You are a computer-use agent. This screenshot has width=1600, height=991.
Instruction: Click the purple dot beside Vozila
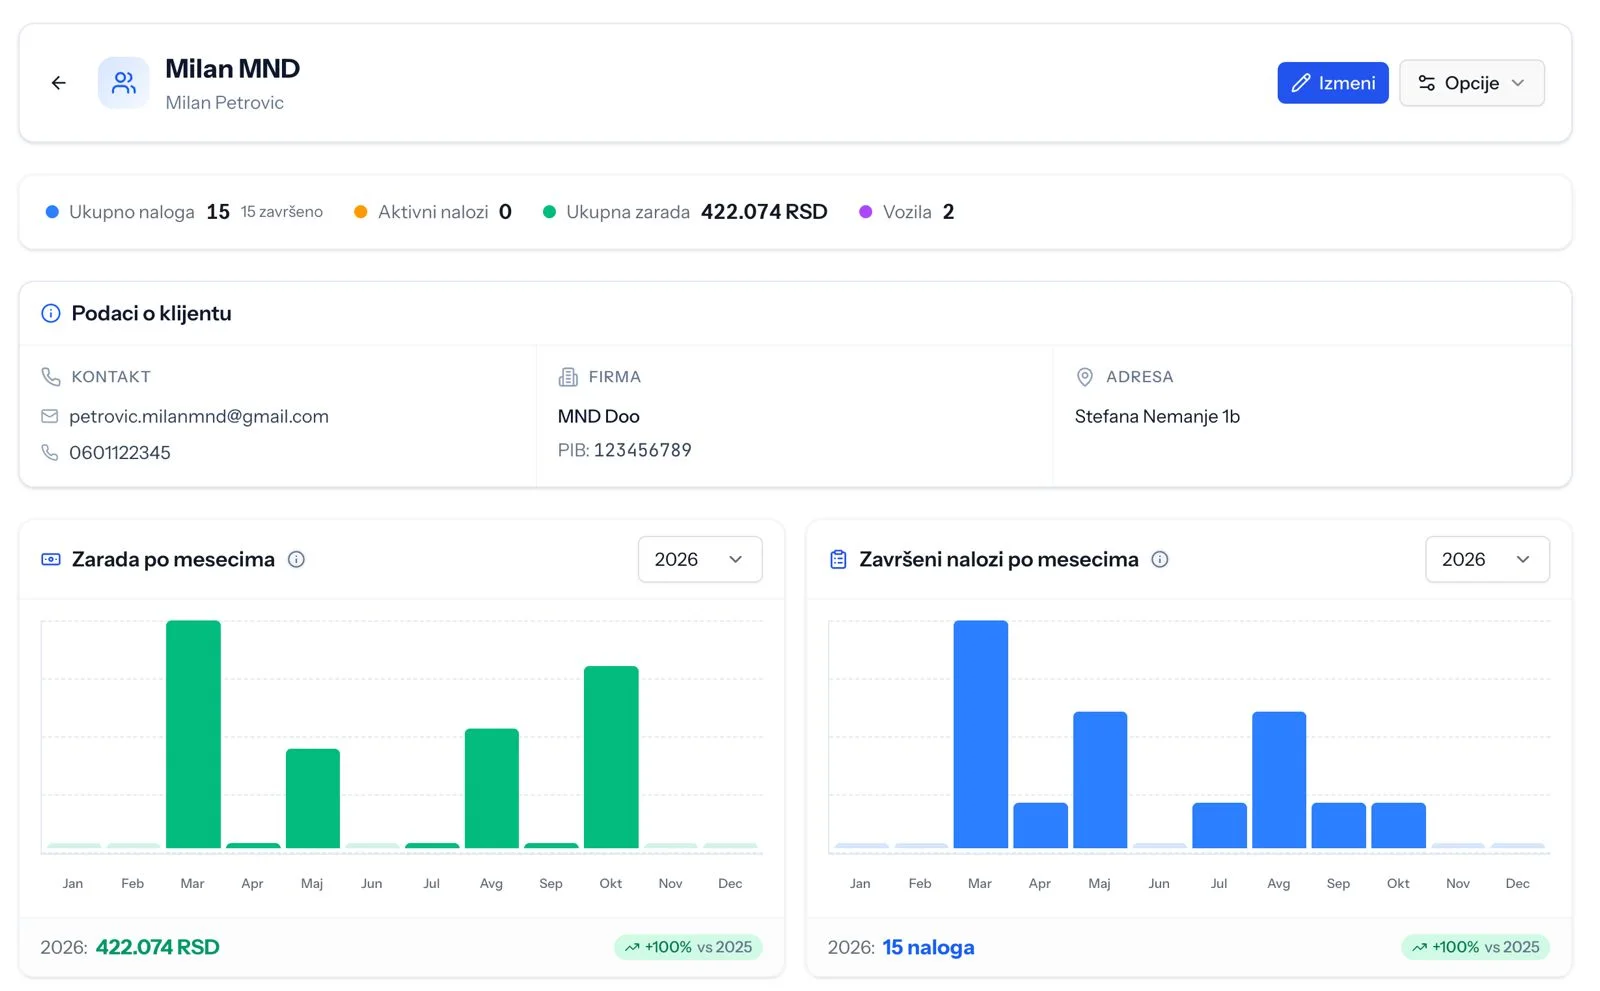click(x=866, y=212)
